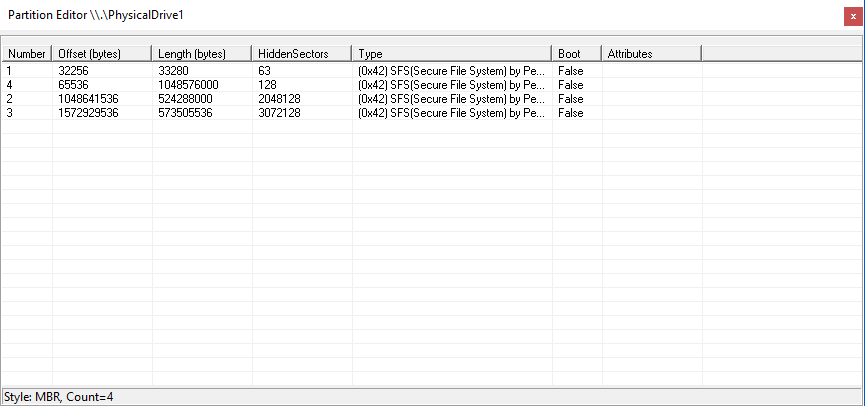
Task: Click the Type column header
Action: click(x=452, y=54)
